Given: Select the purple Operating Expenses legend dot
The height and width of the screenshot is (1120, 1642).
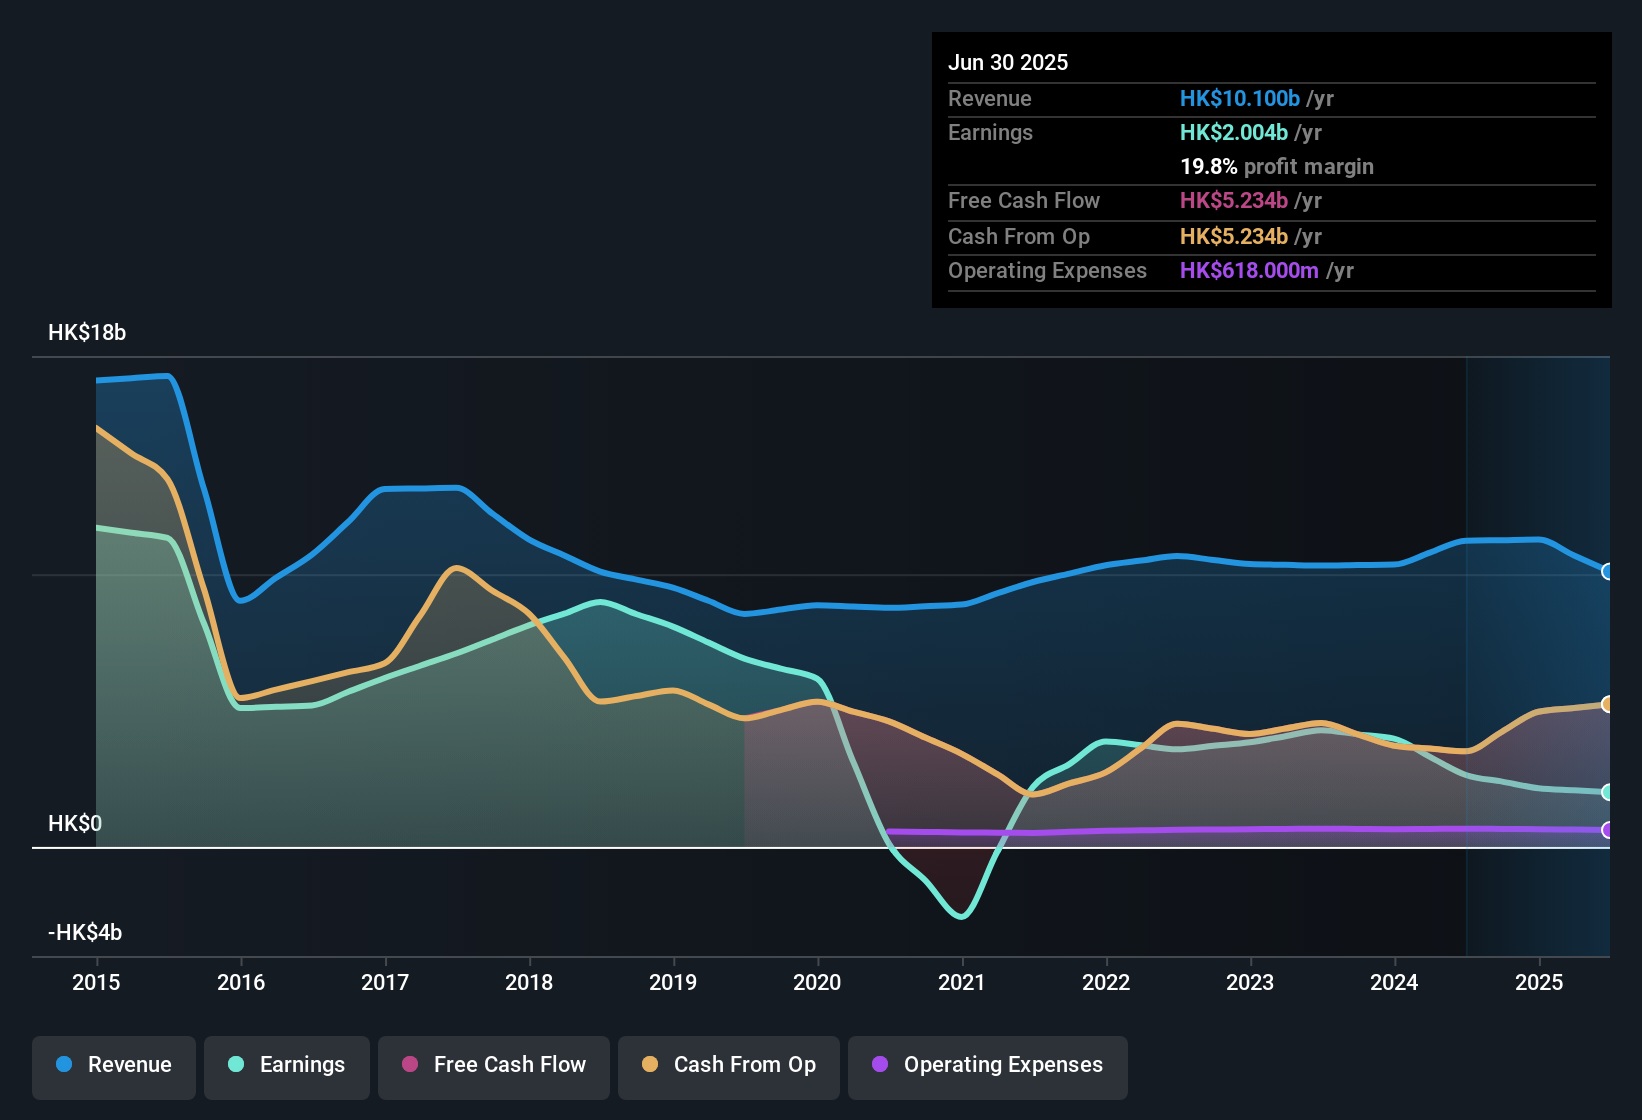Looking at the screenshot, I should click(880, 1065).
